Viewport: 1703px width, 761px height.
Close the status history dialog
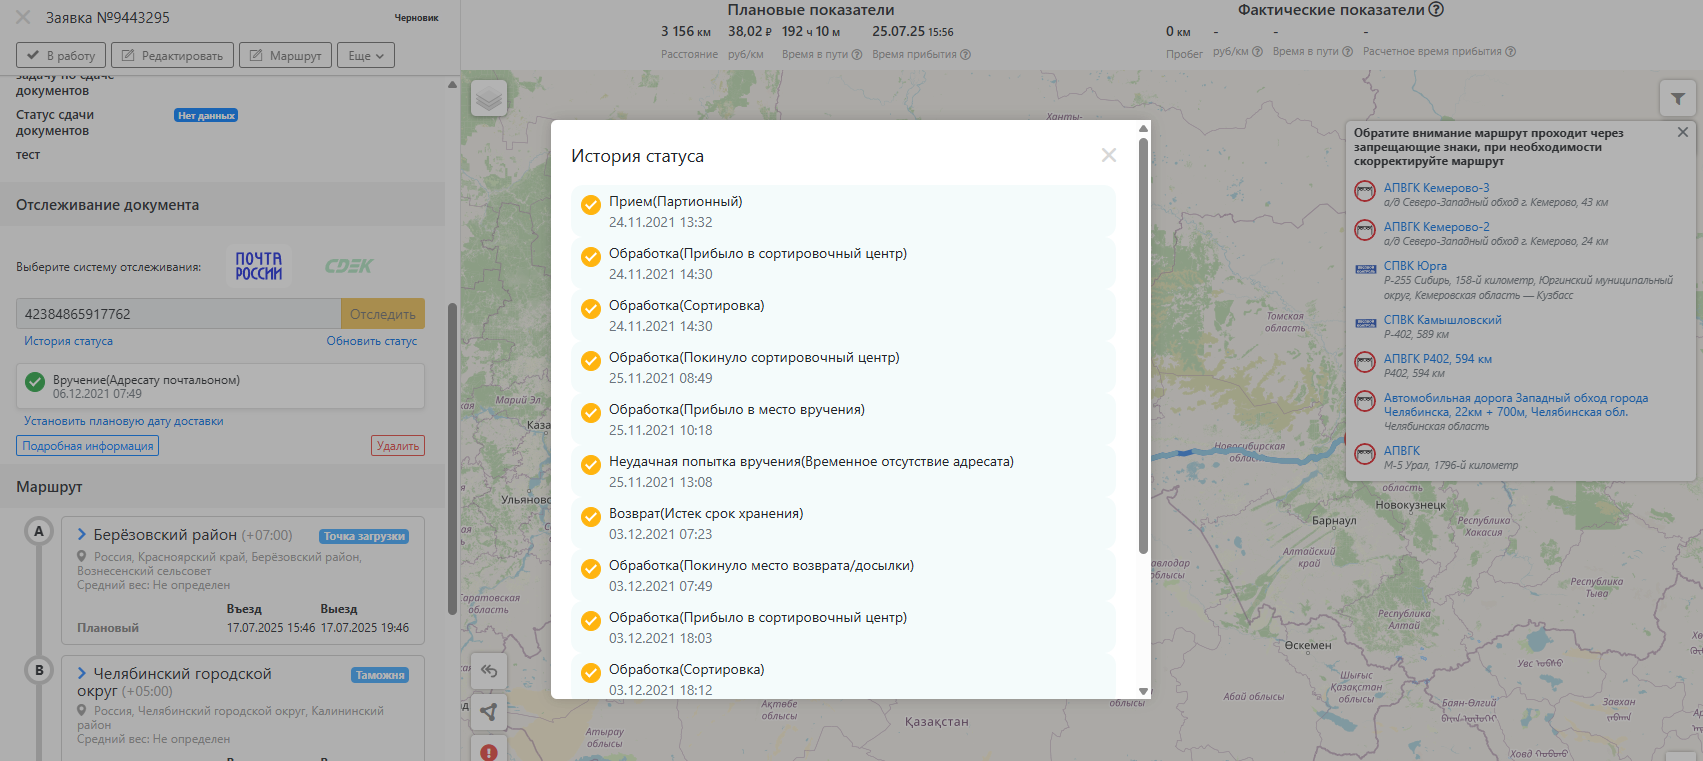[x=1108, y=155]
